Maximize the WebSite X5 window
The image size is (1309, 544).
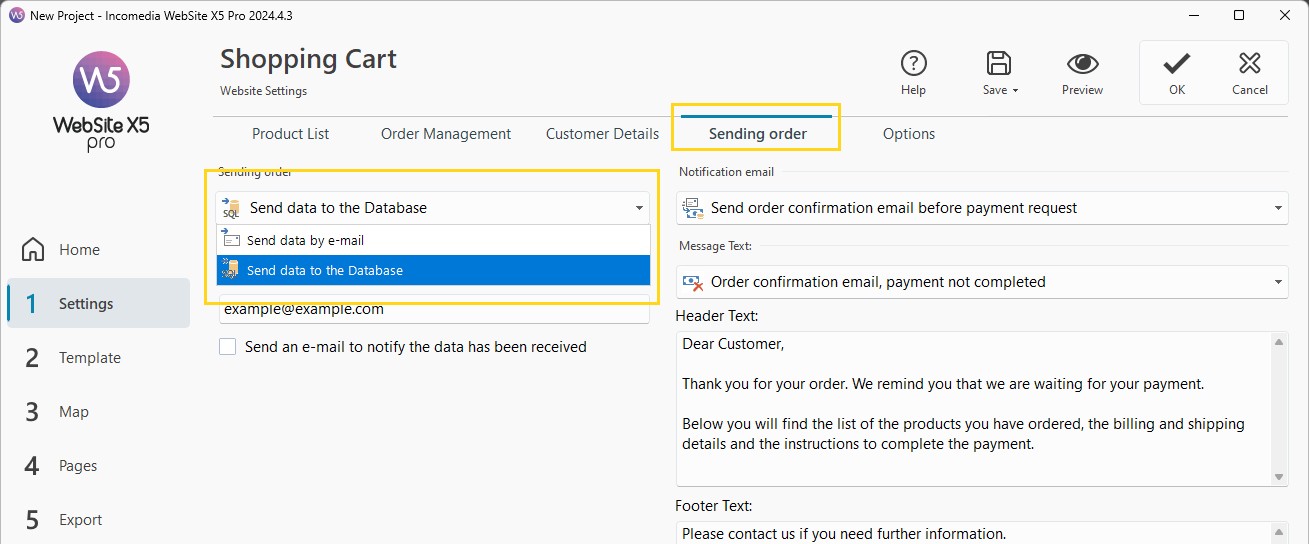click(1239, 15)
